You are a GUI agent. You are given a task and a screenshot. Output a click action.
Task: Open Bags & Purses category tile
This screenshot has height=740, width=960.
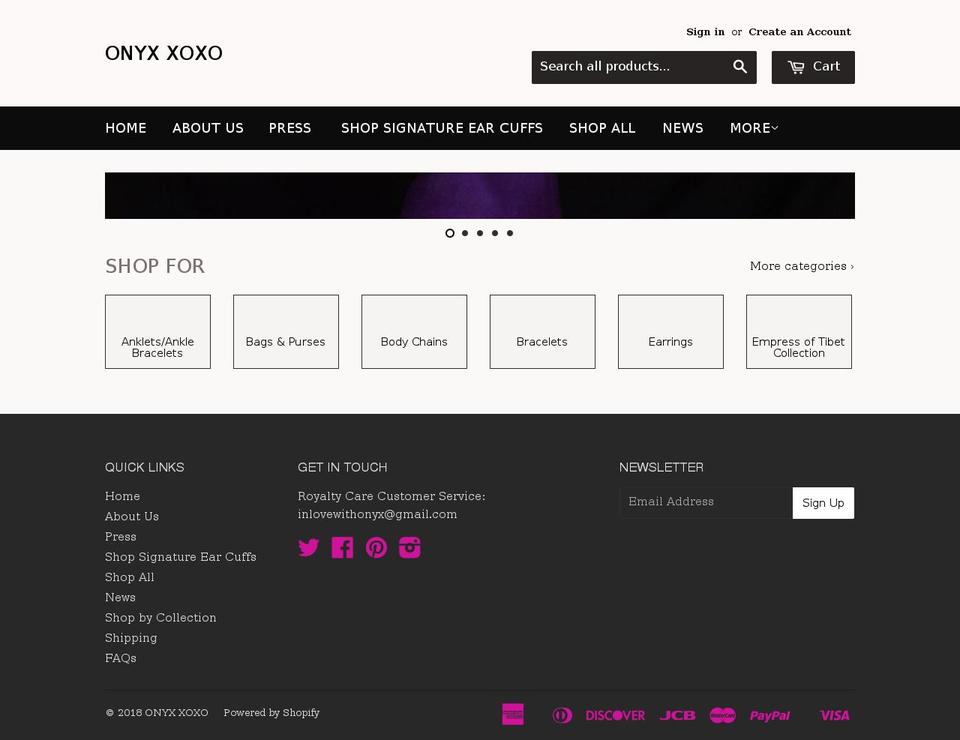coord(286,332)
